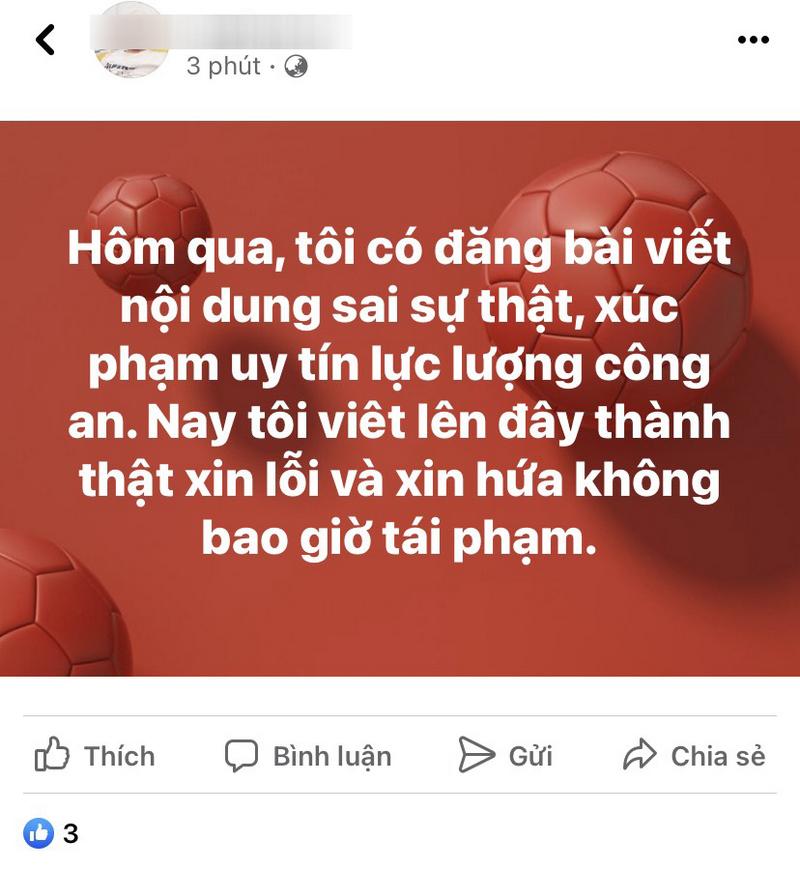Tap the thumbs-up Thích icon

52,754
